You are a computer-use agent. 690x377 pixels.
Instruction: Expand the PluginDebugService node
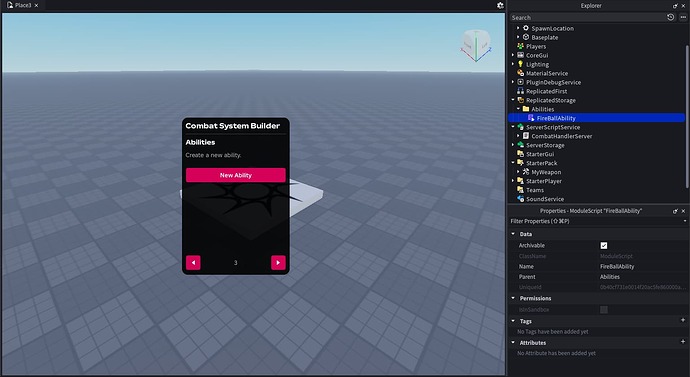513,82
